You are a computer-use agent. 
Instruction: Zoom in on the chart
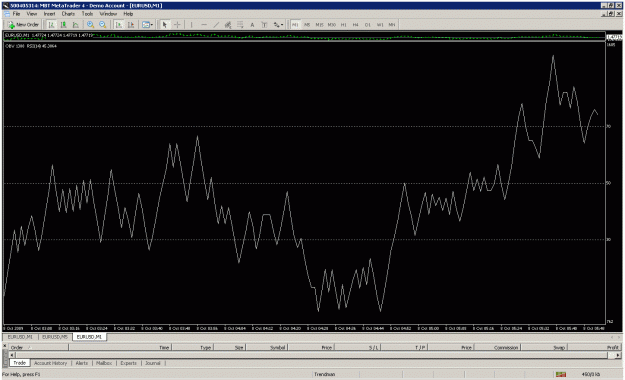(x=90, y=25)
